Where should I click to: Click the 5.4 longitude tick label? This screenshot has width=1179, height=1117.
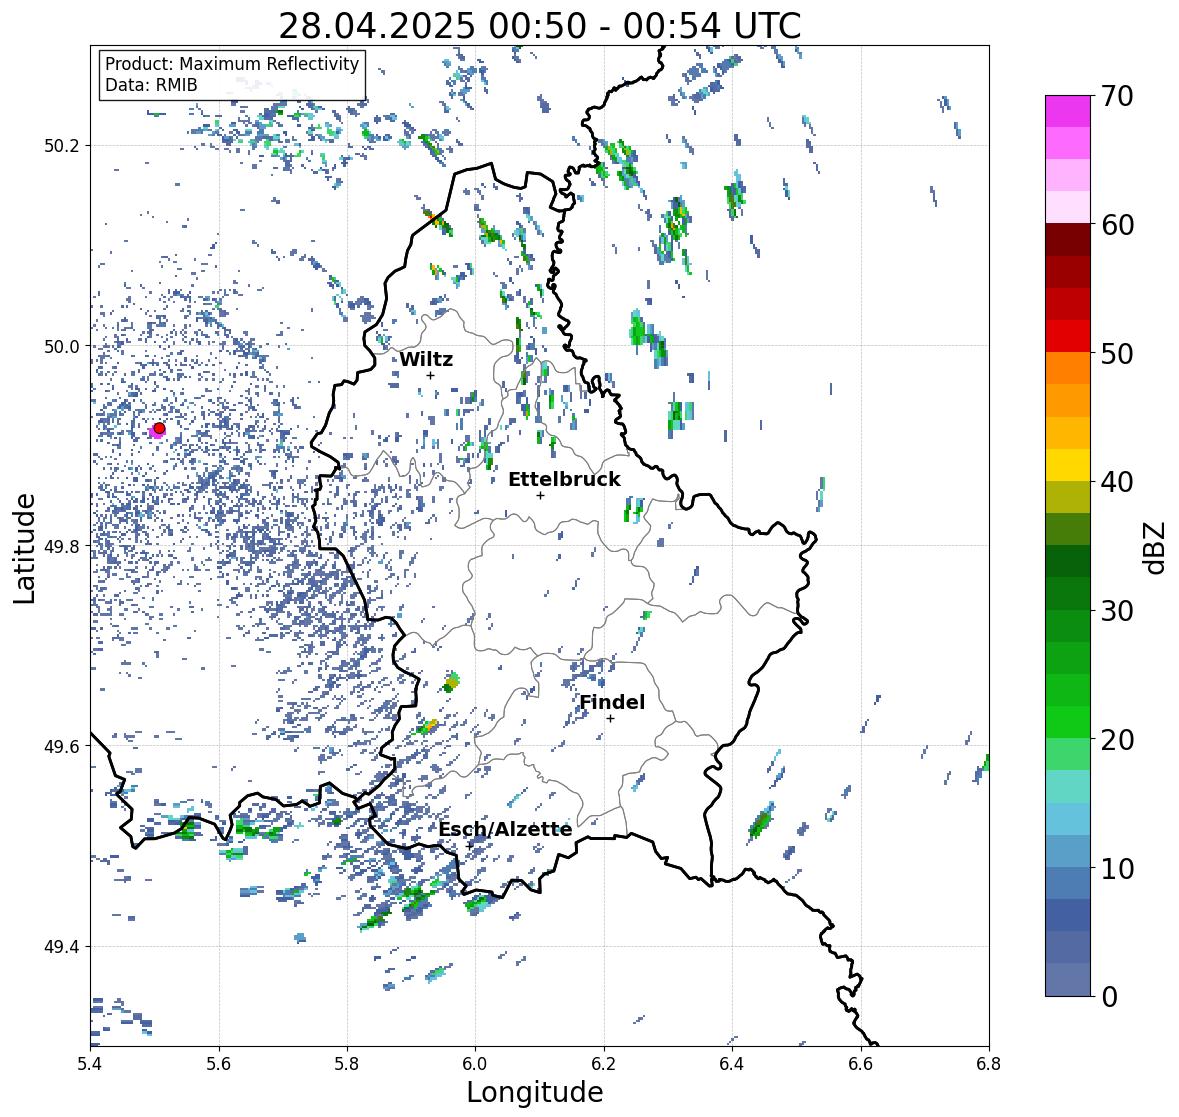[90, 1063]
